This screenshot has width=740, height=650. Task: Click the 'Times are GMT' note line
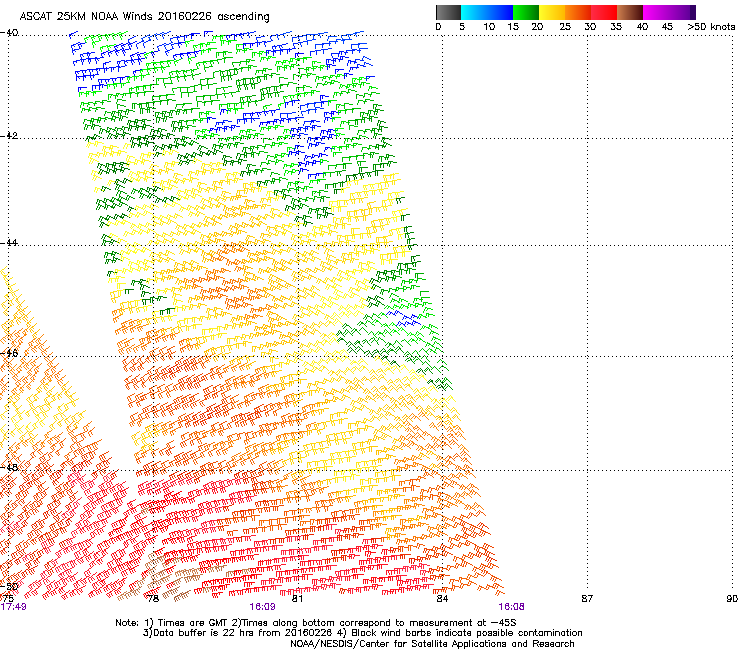point(316,623)
